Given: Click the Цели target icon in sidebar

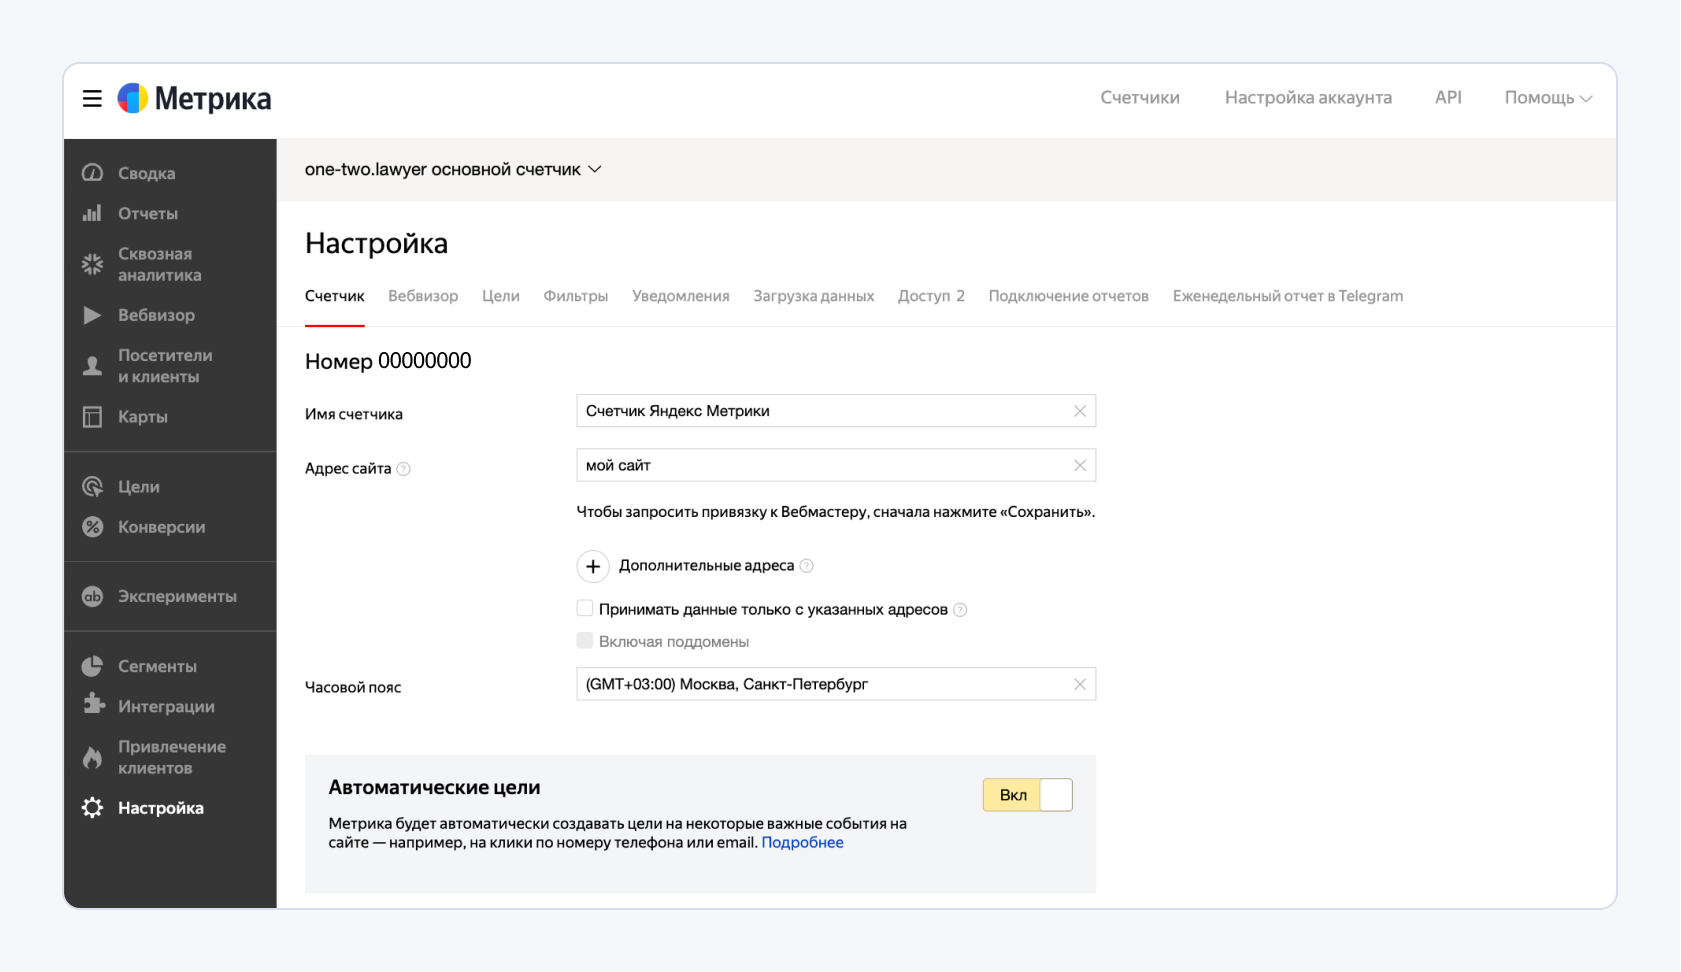Looking at the screenshot, I should tap(92, 487).
